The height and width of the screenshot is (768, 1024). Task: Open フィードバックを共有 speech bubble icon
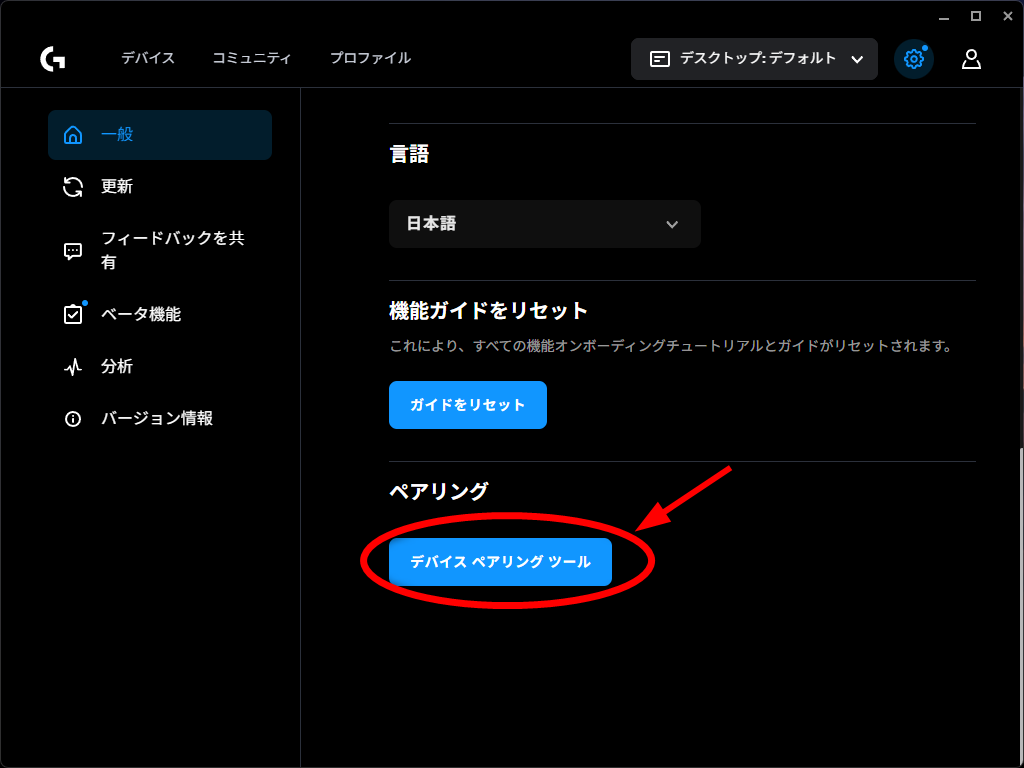[x=73, y=251]
